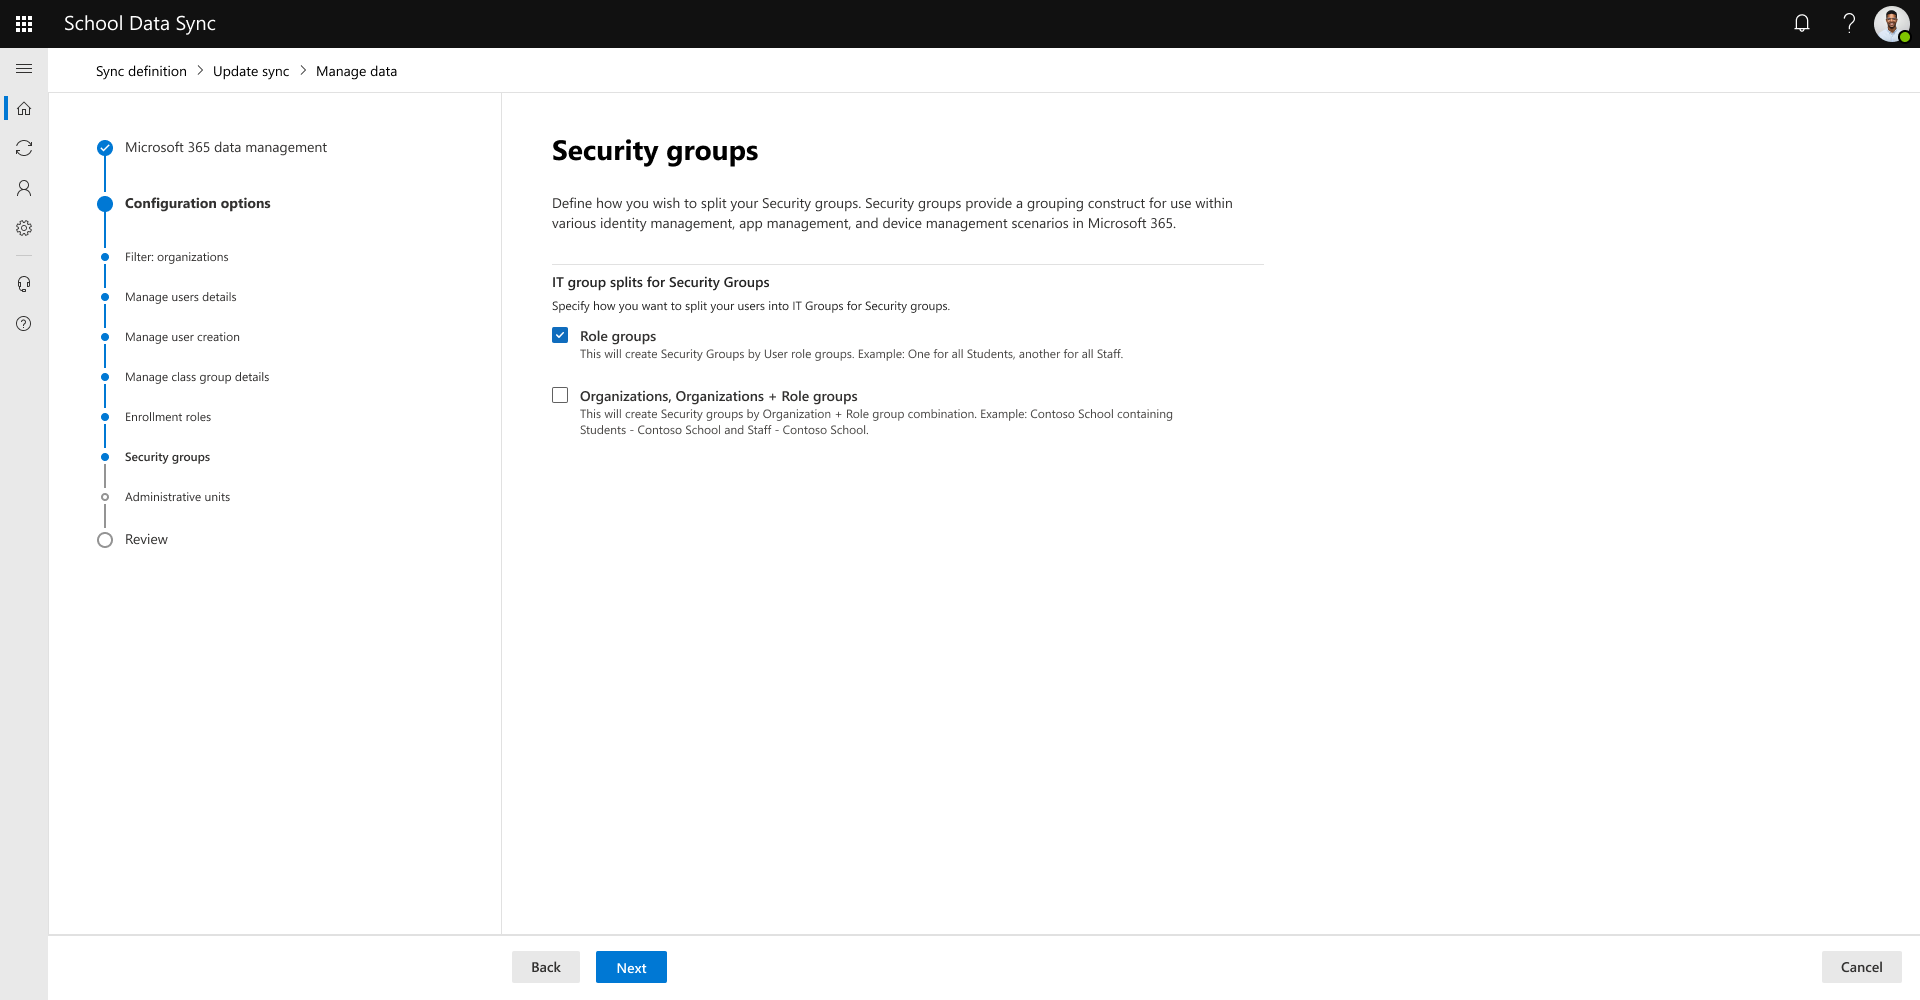Go to Enrollment roles step
The width and height of the screenshot is (1920, 1000).
pyautogui.click(x=168, y=417)
